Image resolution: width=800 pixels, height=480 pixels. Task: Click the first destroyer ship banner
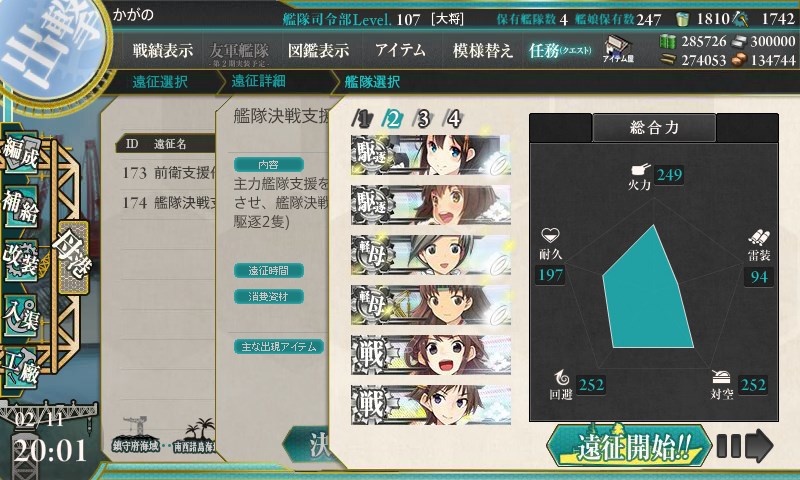(x=431, y=155)
